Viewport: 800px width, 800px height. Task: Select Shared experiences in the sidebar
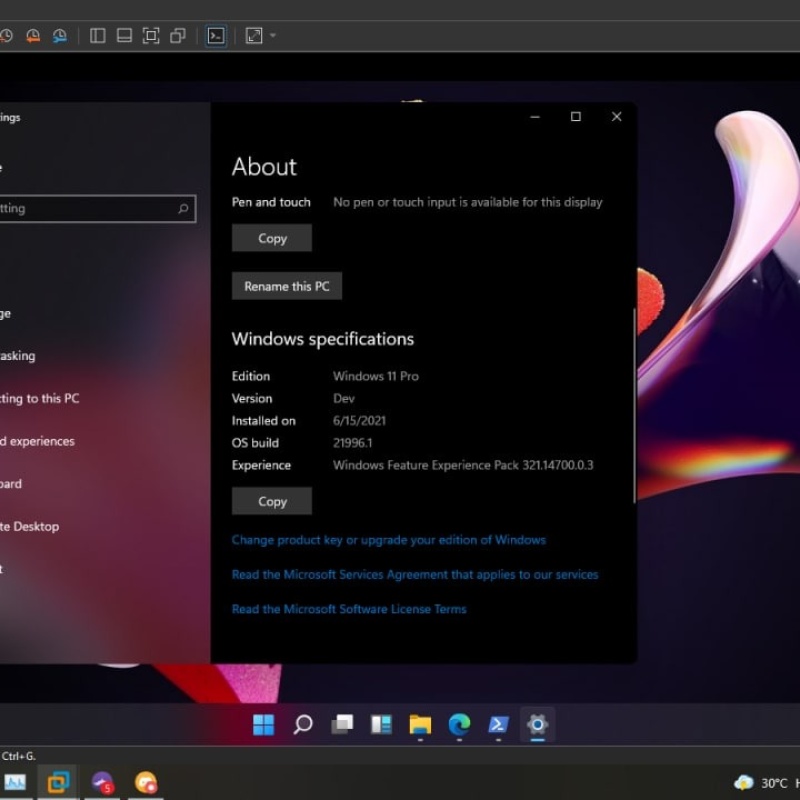[x=38, y=441]
